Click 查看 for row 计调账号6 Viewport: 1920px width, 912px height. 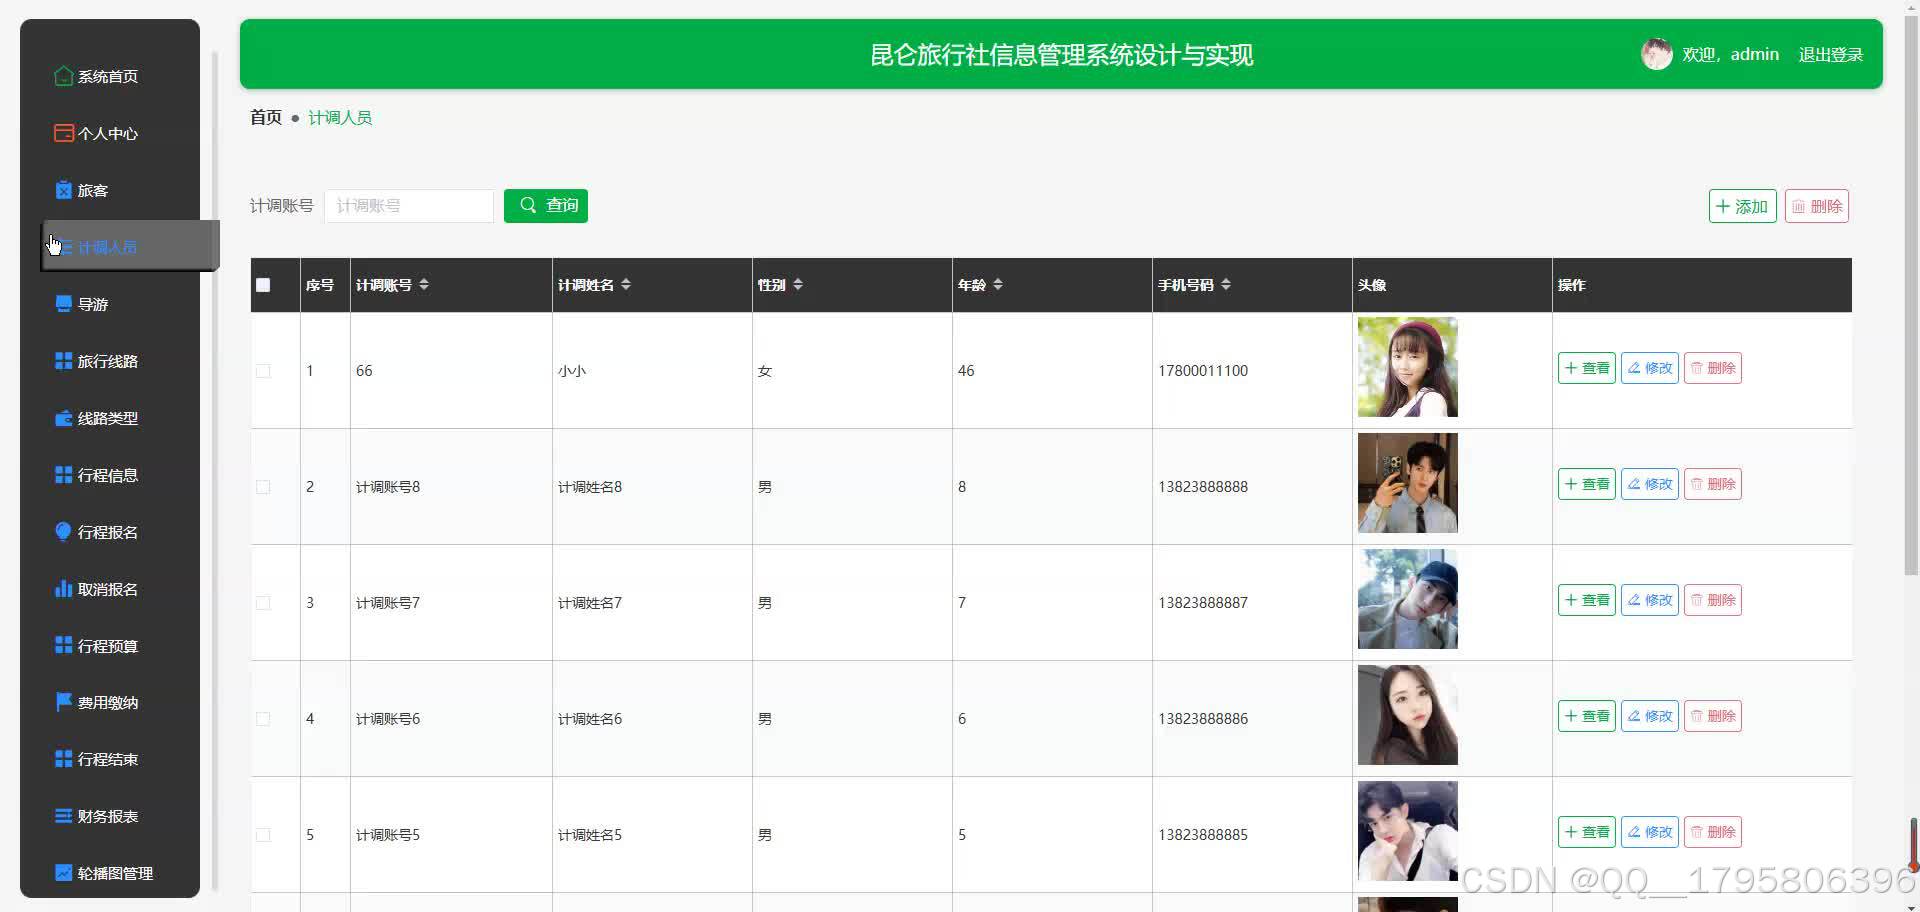[1587, 716]
